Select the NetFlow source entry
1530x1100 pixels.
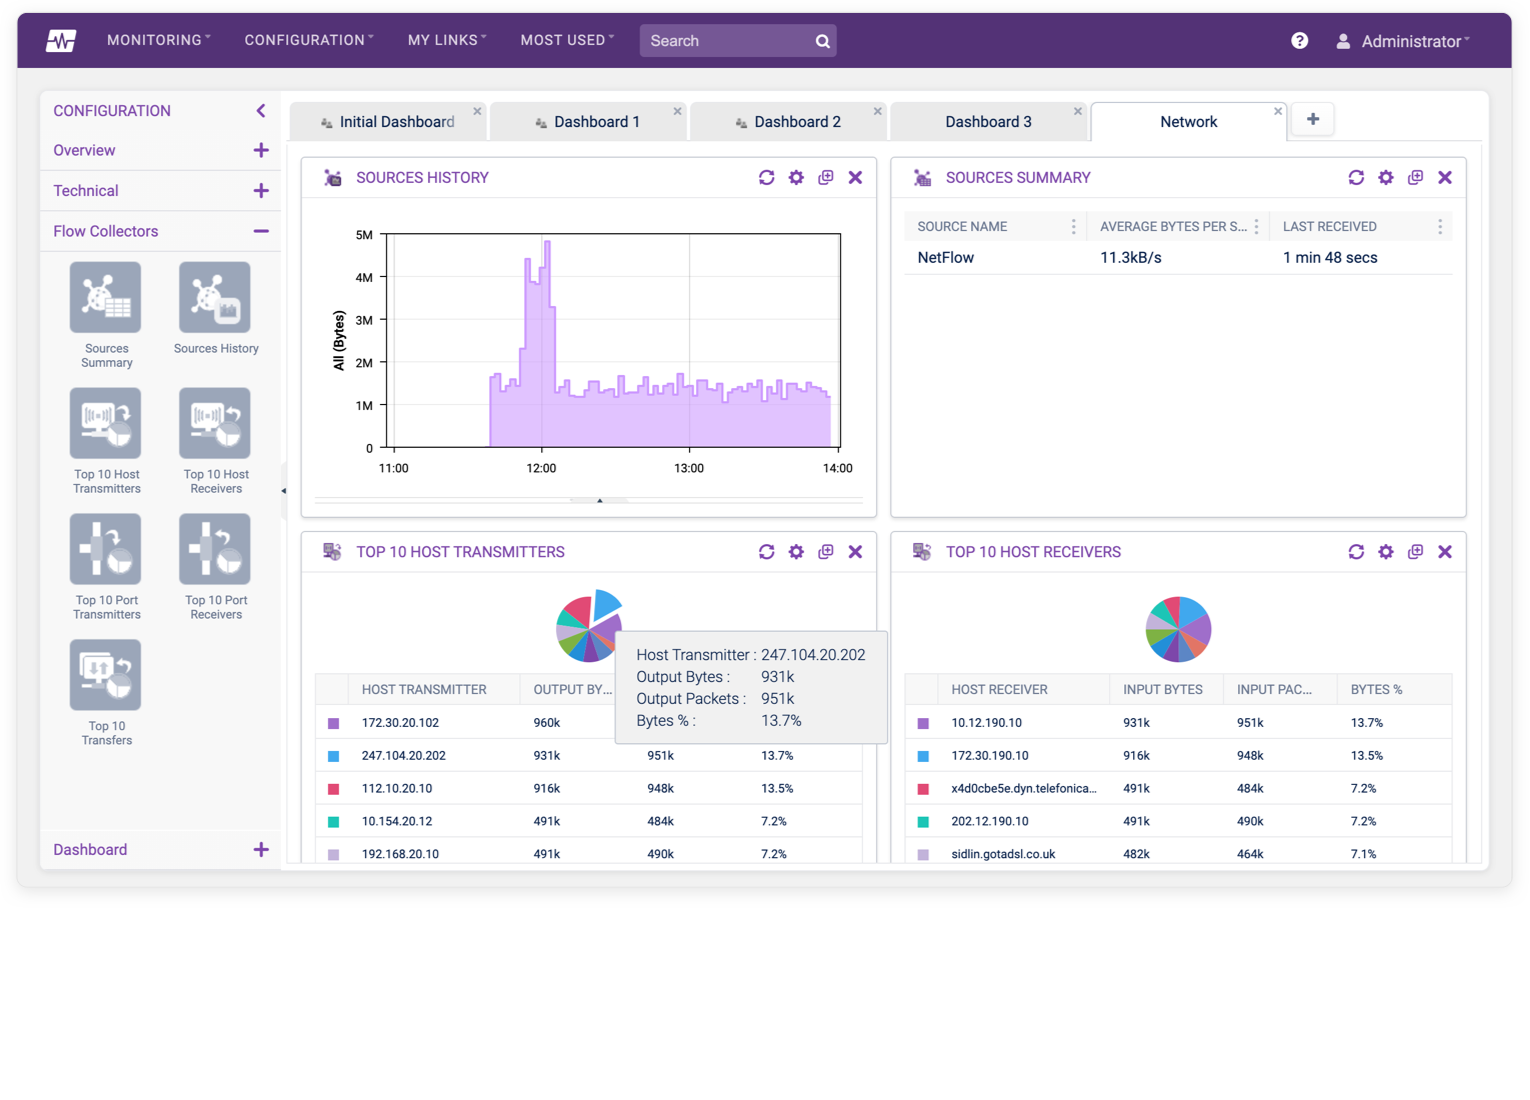click(x=944, y=257)
